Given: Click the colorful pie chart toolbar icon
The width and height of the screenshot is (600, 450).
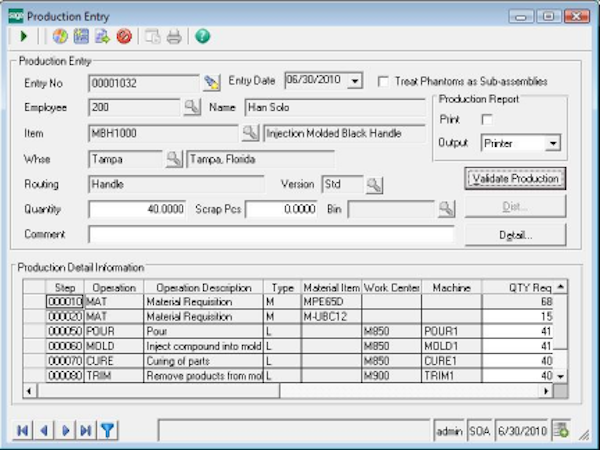Looking at the screenshot, I should (x=60, y=37).
